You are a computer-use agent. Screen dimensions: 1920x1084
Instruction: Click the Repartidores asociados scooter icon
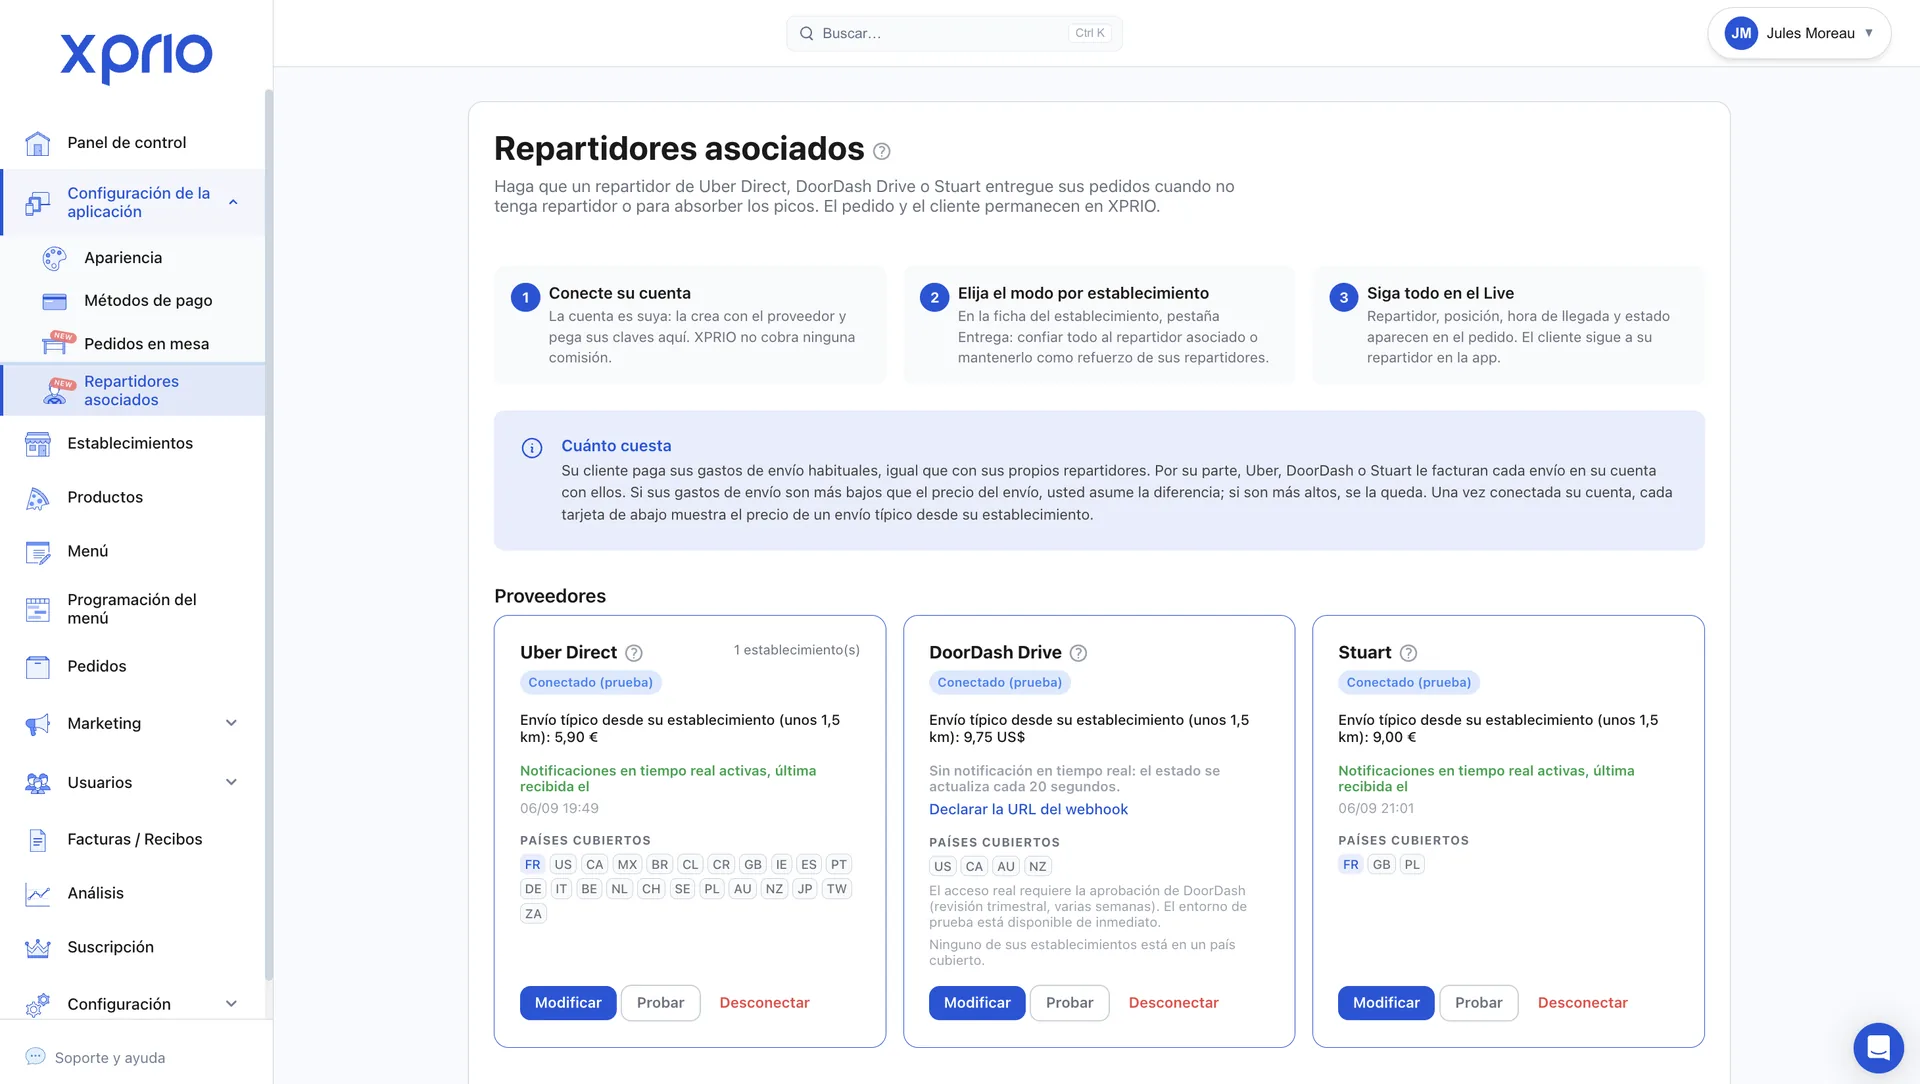57,391
